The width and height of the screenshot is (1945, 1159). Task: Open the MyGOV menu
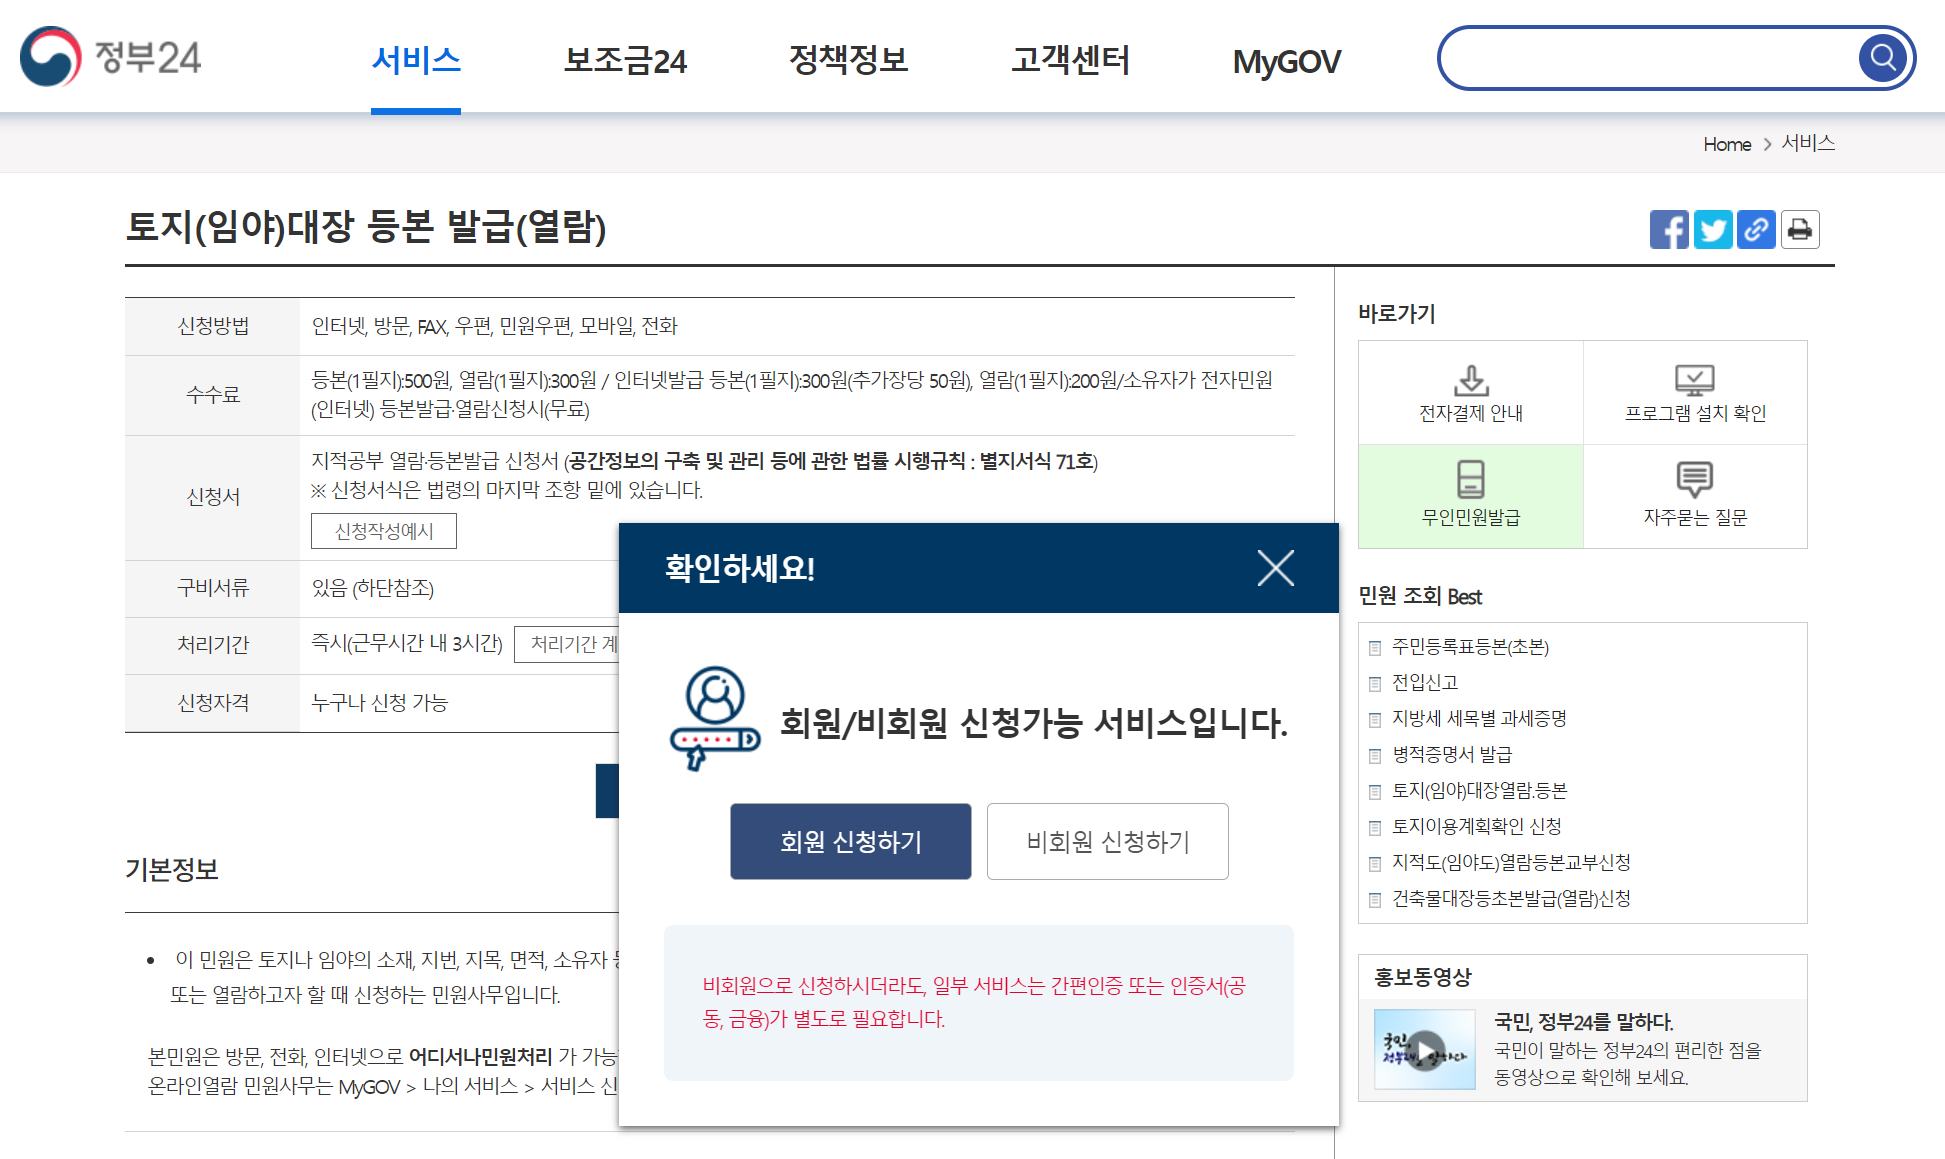pos(1287,61)
